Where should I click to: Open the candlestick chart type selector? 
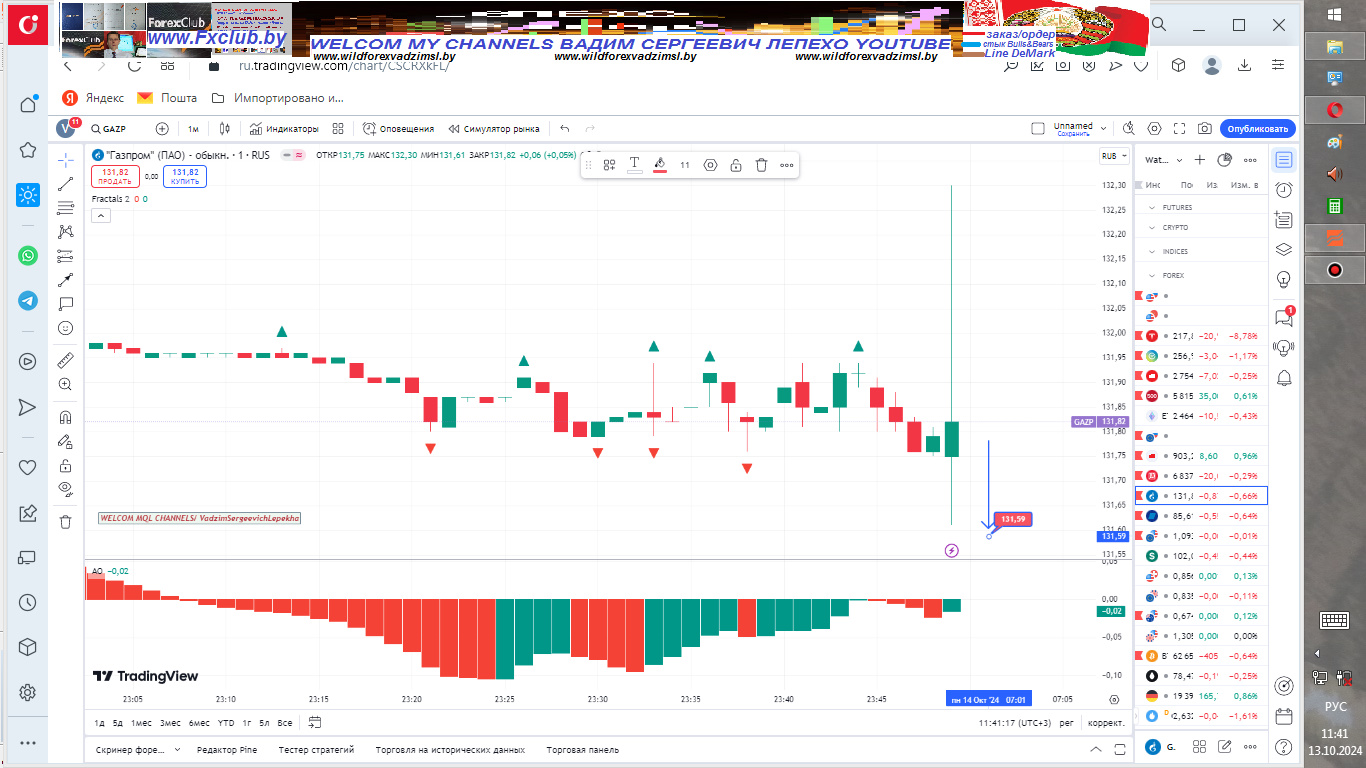pyautogui.click(x=225, y=129)
